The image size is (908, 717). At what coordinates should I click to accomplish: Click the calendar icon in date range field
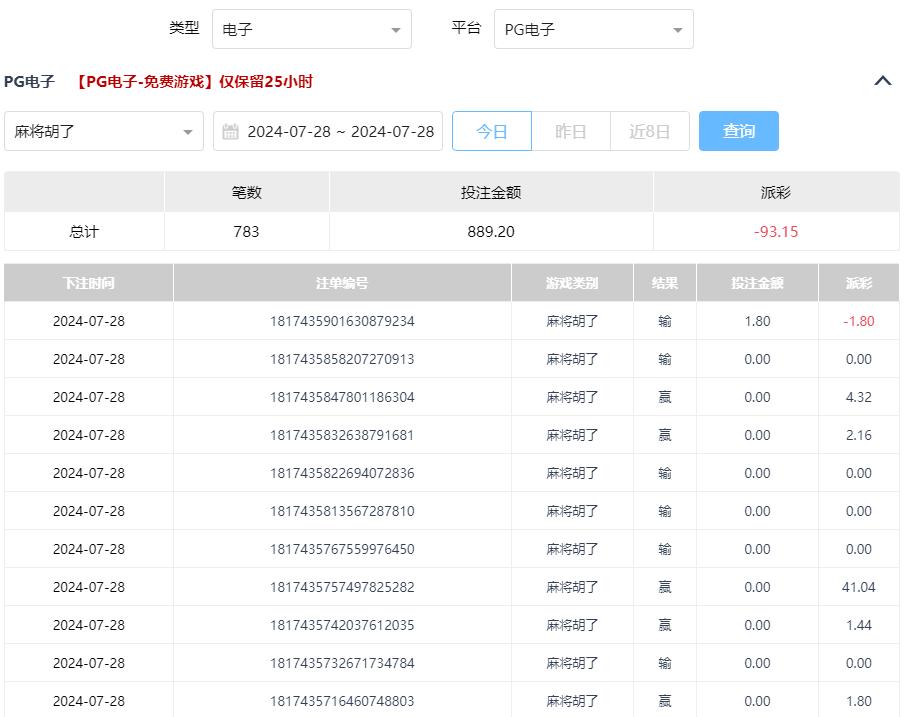231,132
